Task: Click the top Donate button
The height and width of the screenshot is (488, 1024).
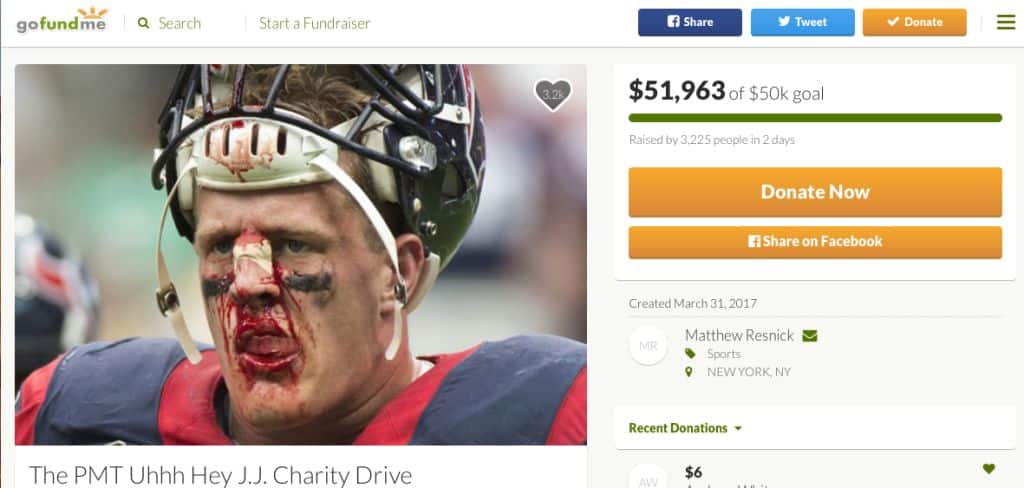Action: pyautogui.click(x=914, y=22)
